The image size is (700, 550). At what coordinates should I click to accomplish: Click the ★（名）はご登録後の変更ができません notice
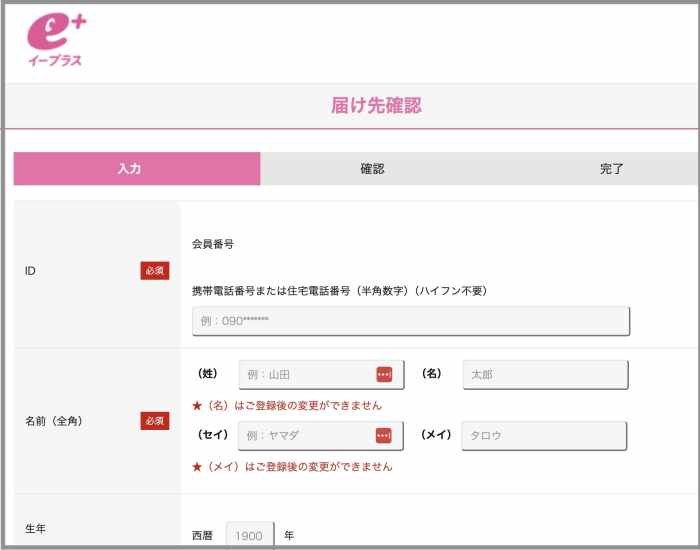pyautogui.click(x=287, y=405)
